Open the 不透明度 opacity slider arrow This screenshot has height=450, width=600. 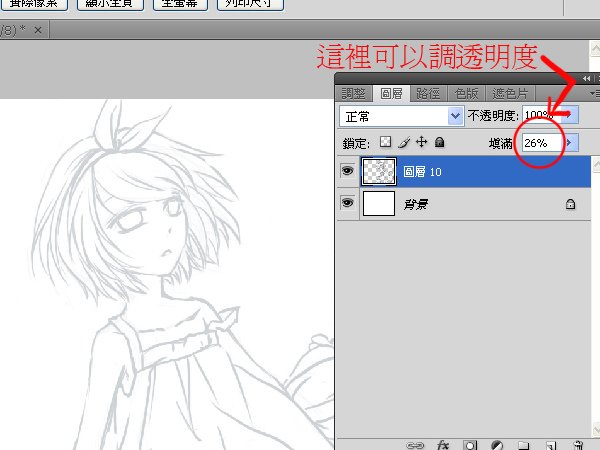pyautogui.click(x=570, y=114)
